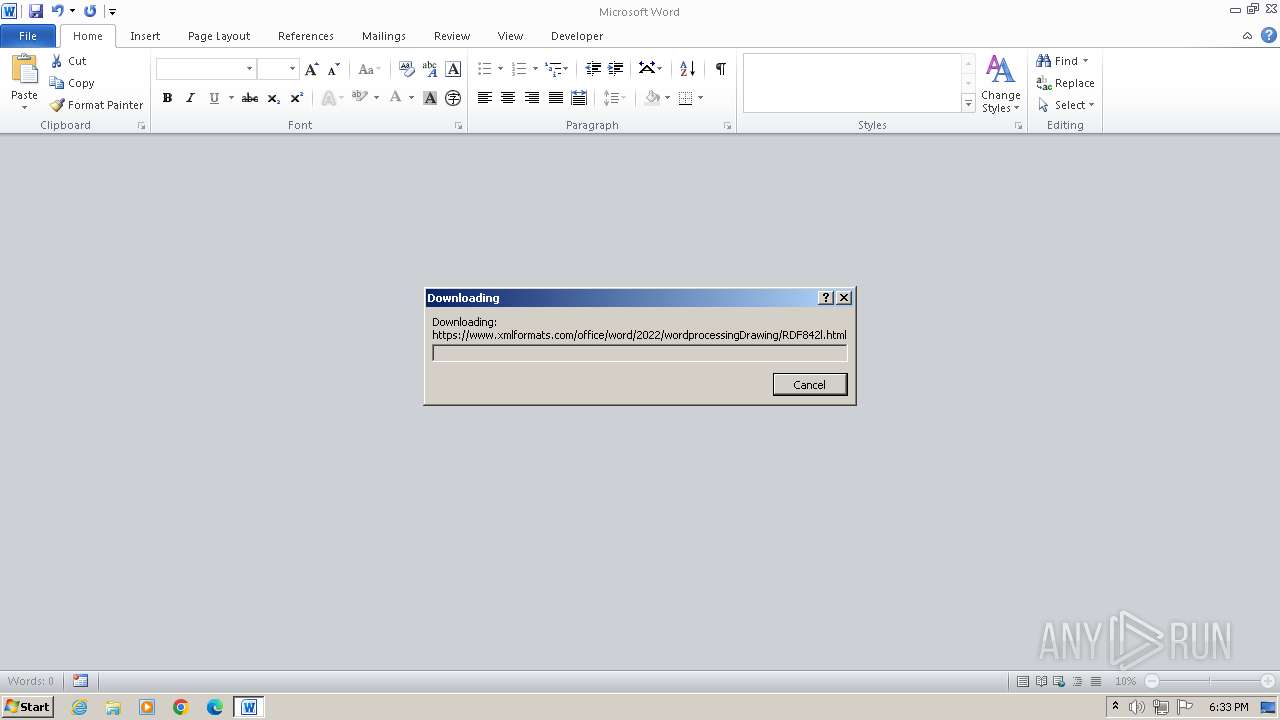Click Copy button in Clipboard group

73,83
